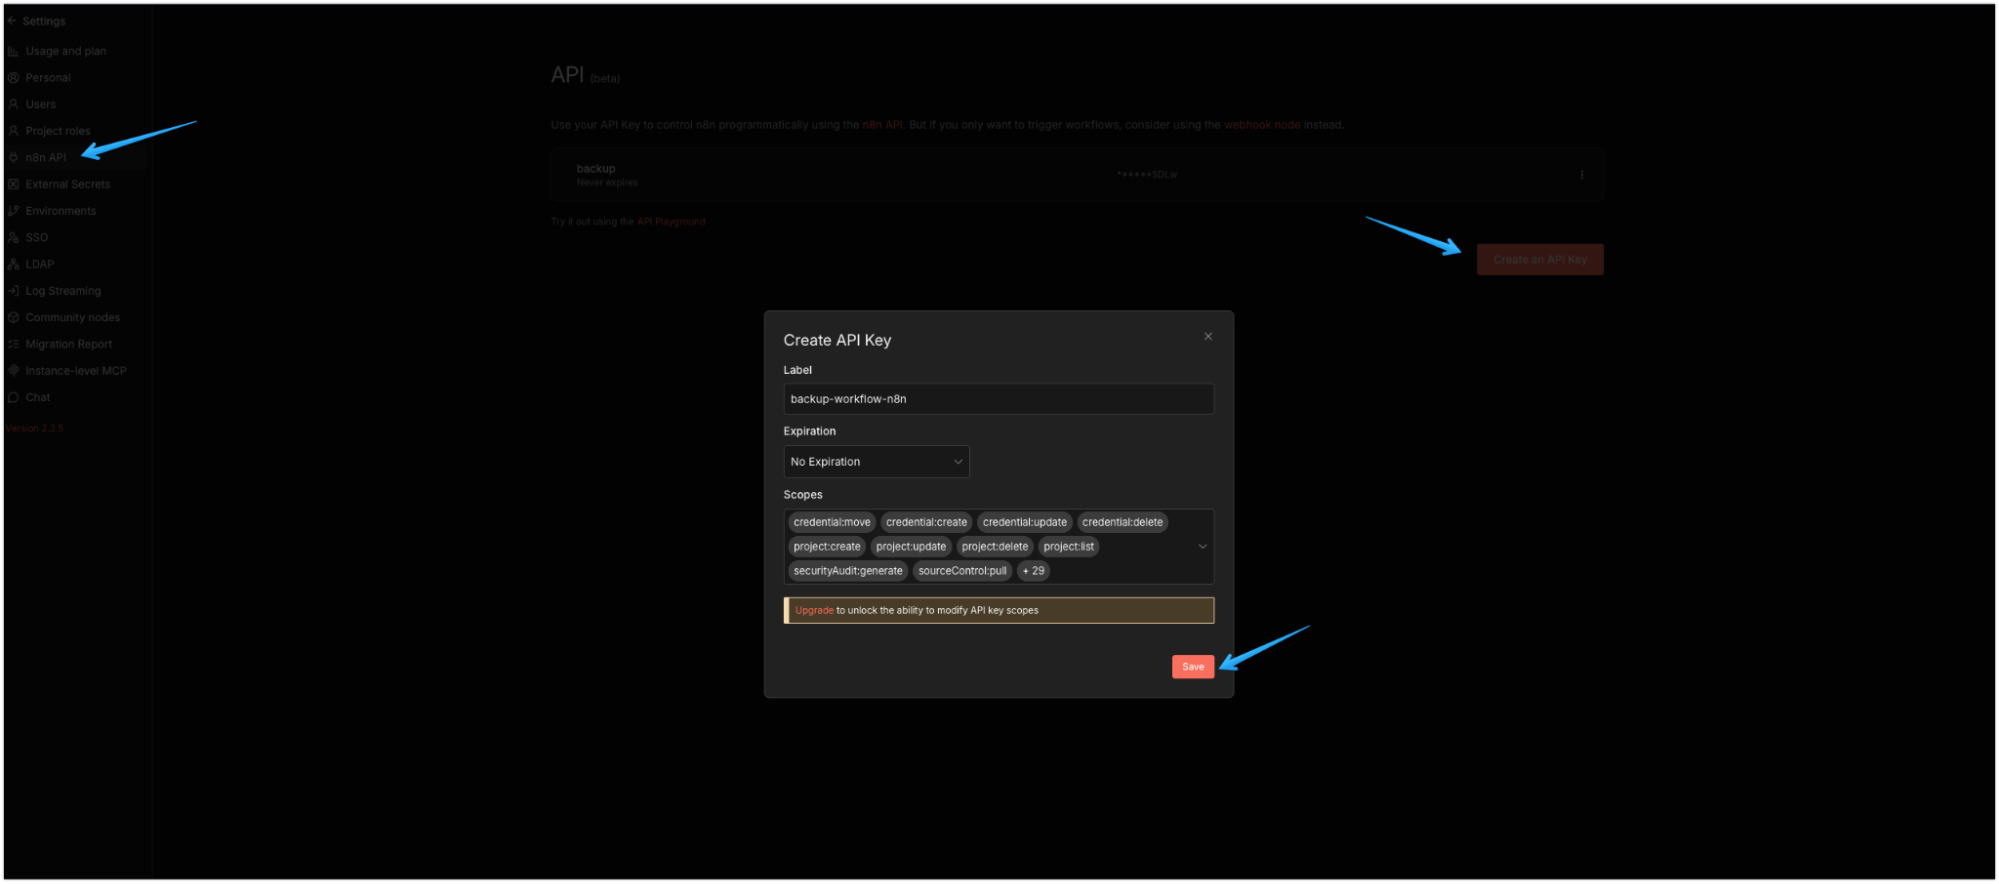1999x884 pixels.
Task: Open Usage and plan settings
Action: [65, 51]
